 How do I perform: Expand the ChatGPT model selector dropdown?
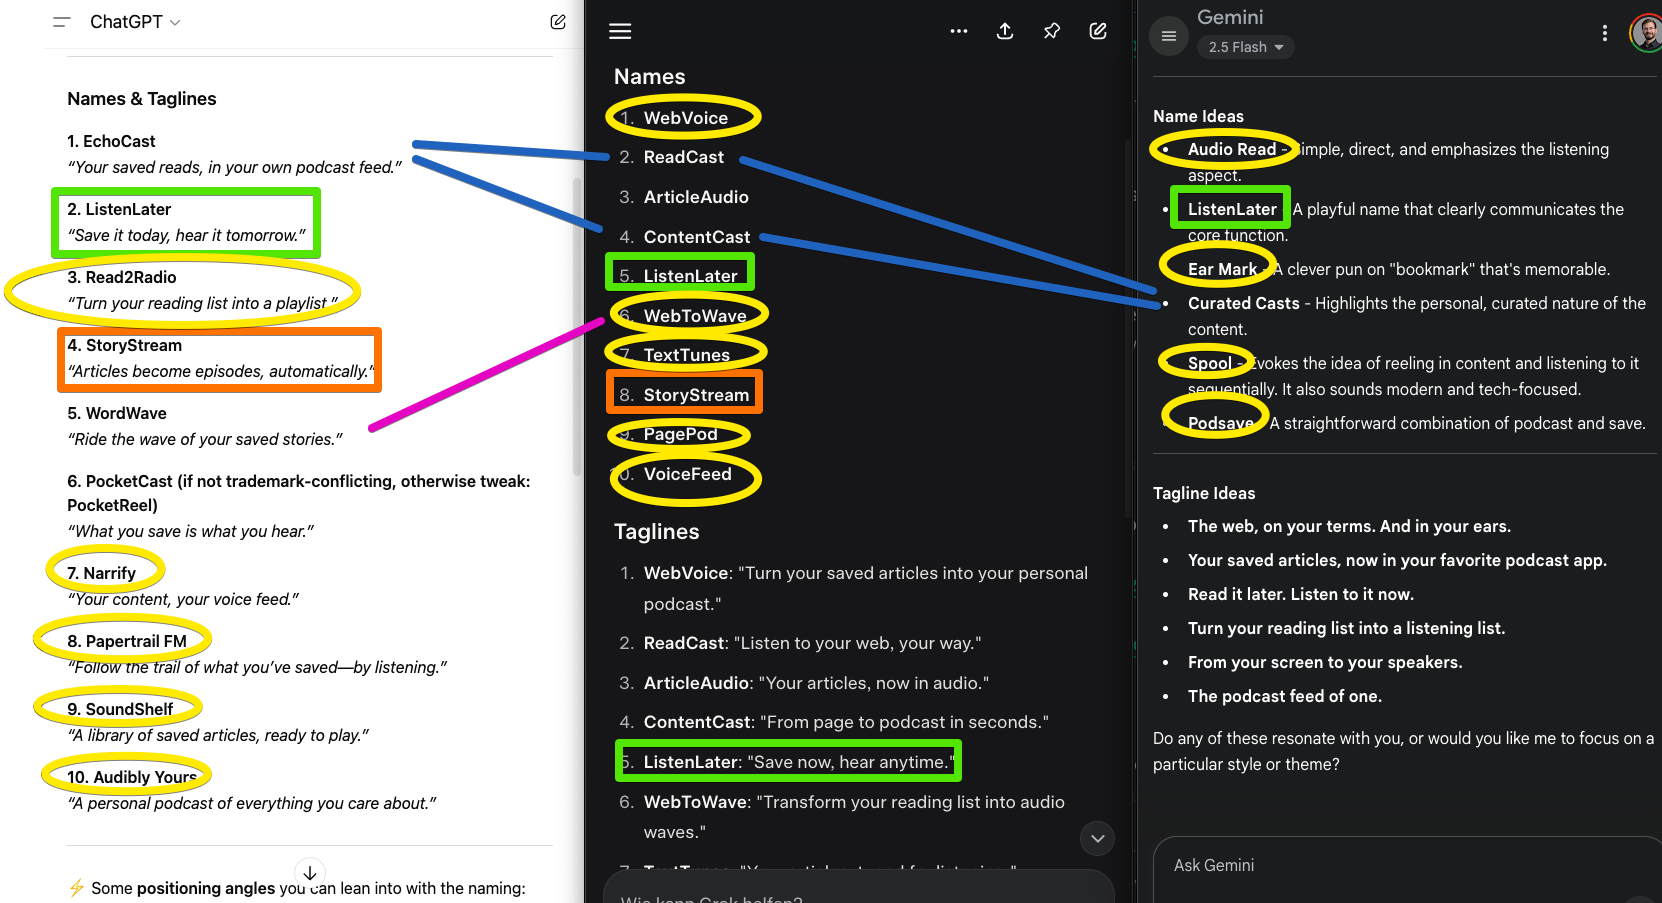135,22
